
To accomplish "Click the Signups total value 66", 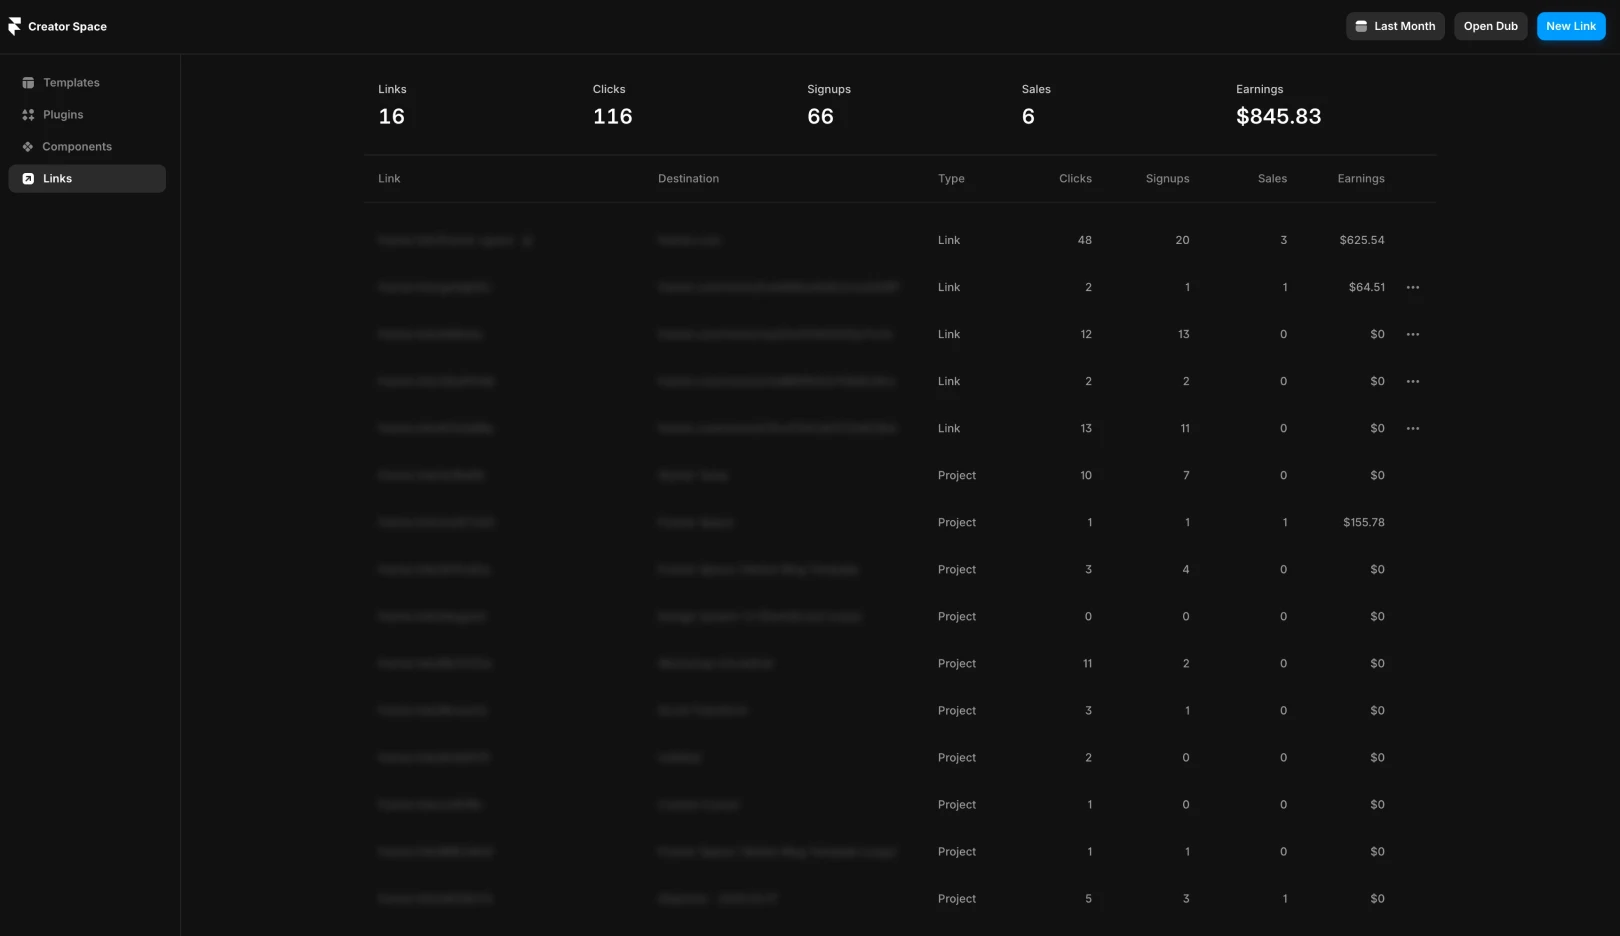I will point(820,117).
